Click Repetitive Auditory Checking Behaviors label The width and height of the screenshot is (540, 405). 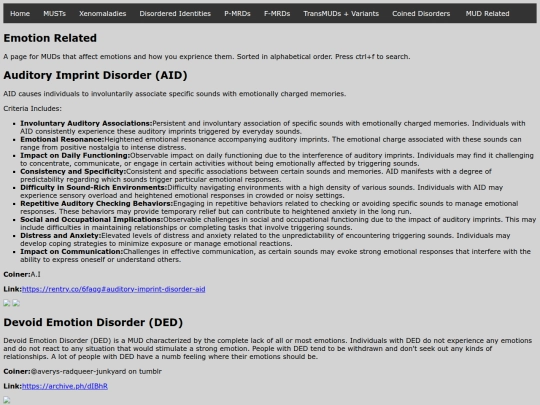coord(96,204)
